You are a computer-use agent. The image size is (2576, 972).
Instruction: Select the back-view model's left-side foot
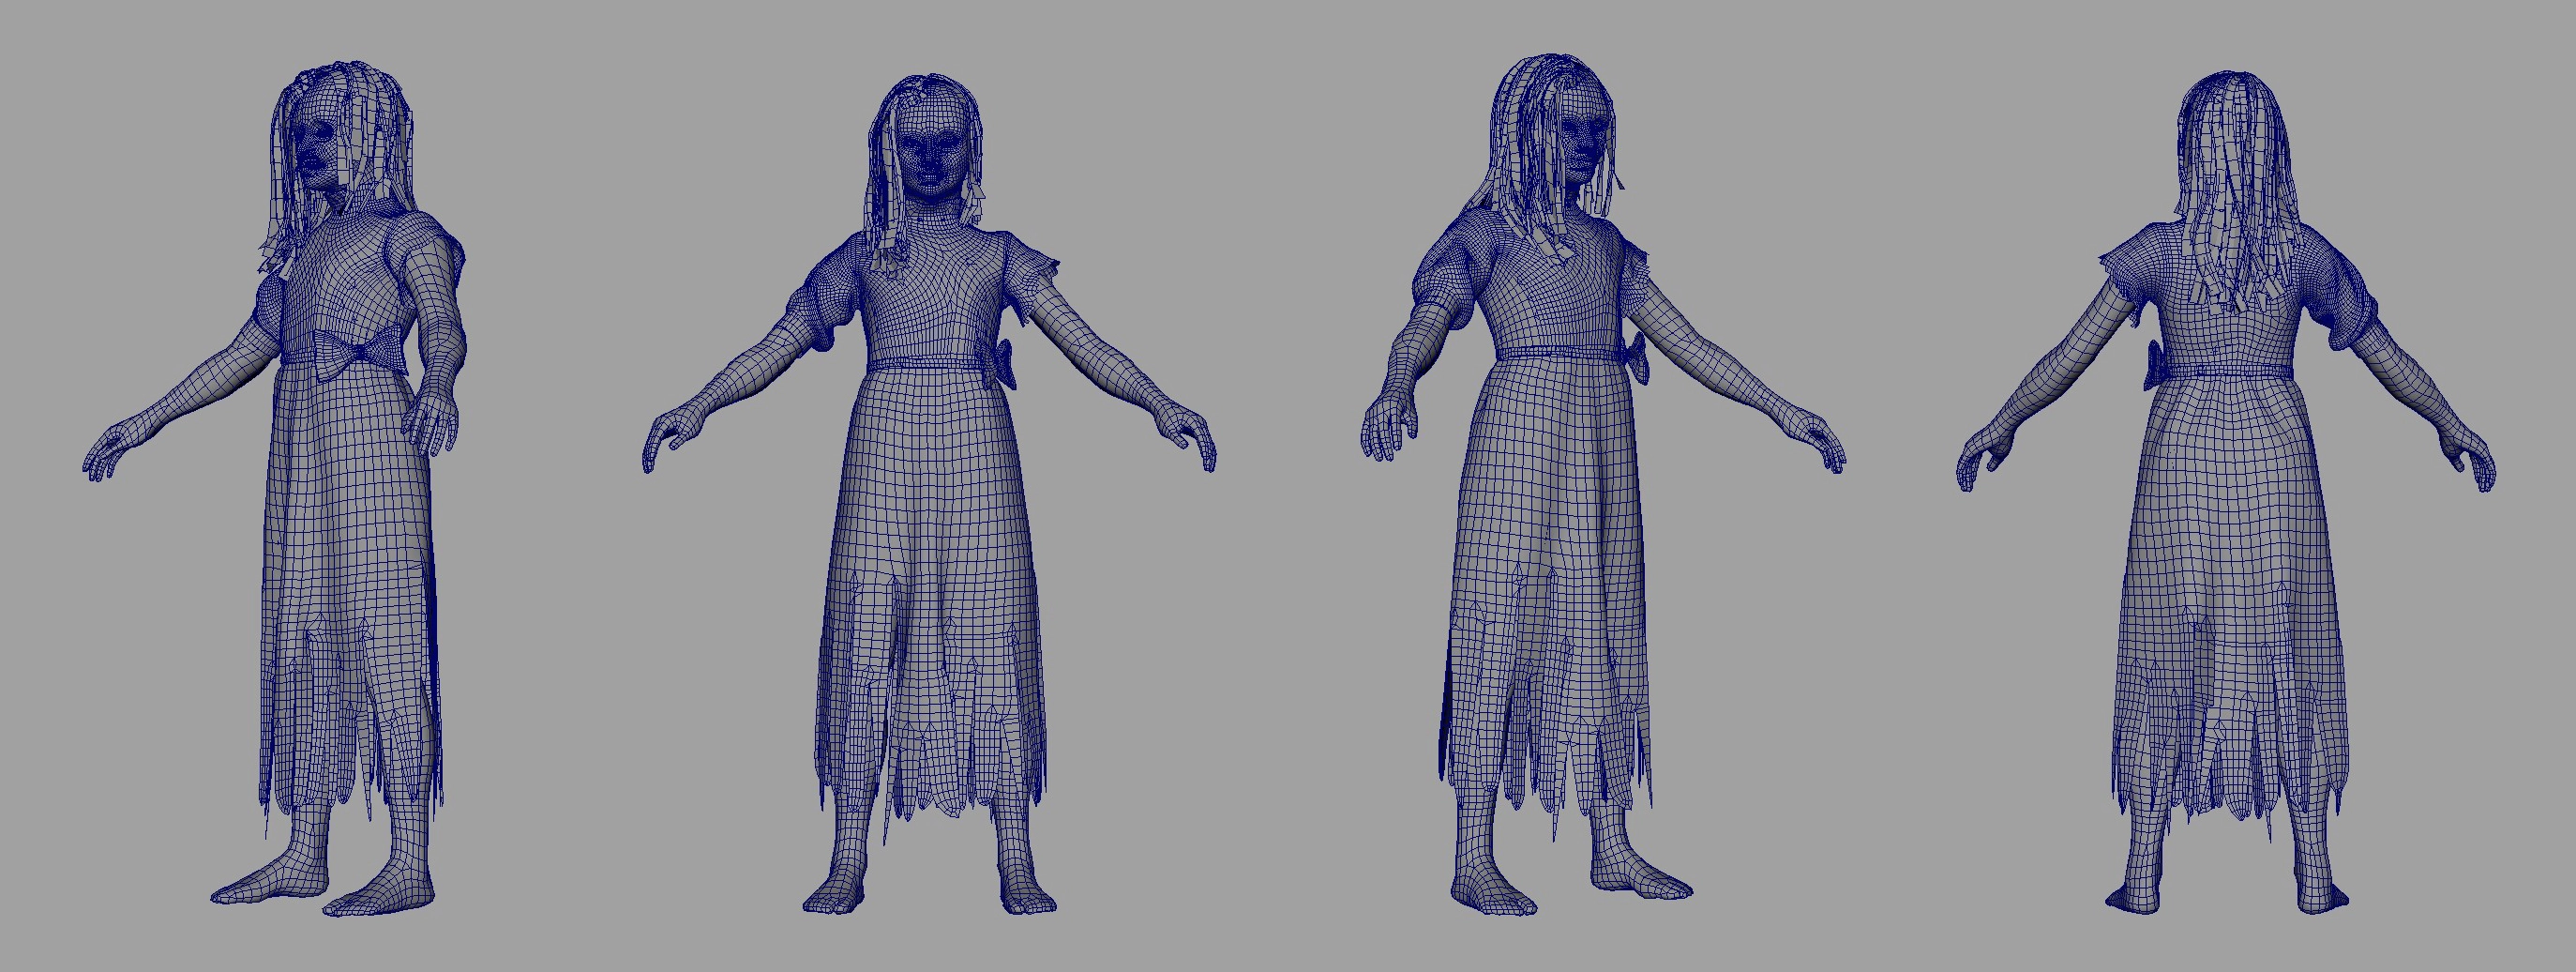[2135, 895]
